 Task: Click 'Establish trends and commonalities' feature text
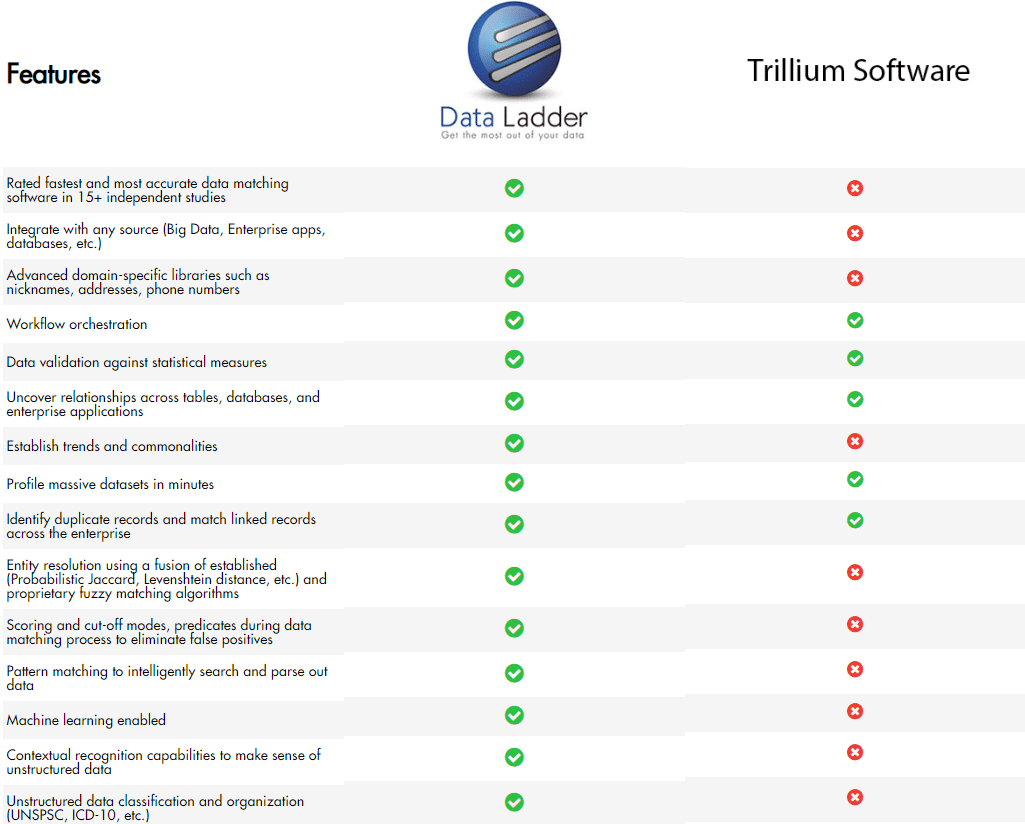112,446
